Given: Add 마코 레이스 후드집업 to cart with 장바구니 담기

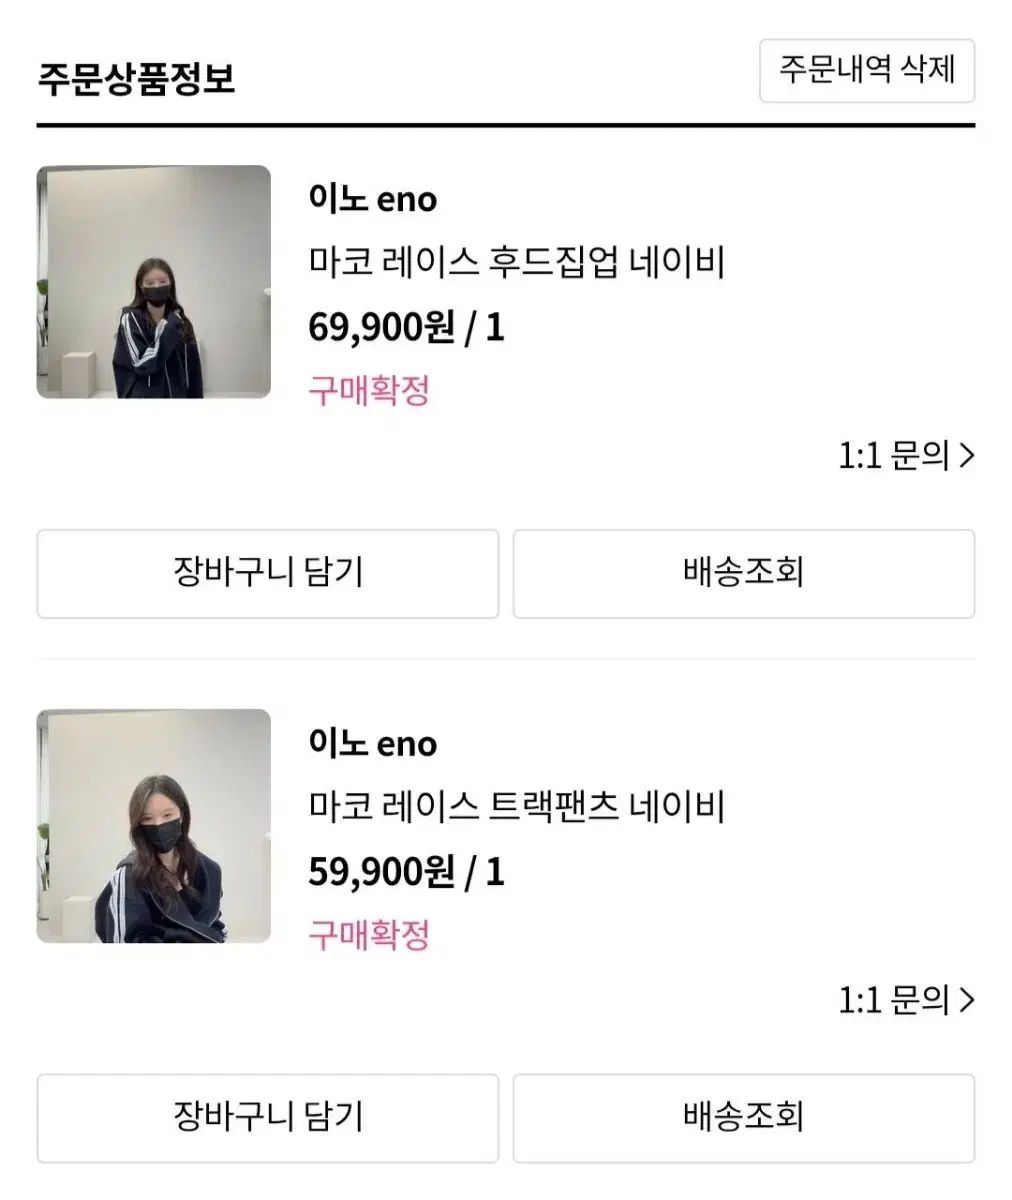Looking at the screenshot, I should pyautogui.click(x=267, y=573).
